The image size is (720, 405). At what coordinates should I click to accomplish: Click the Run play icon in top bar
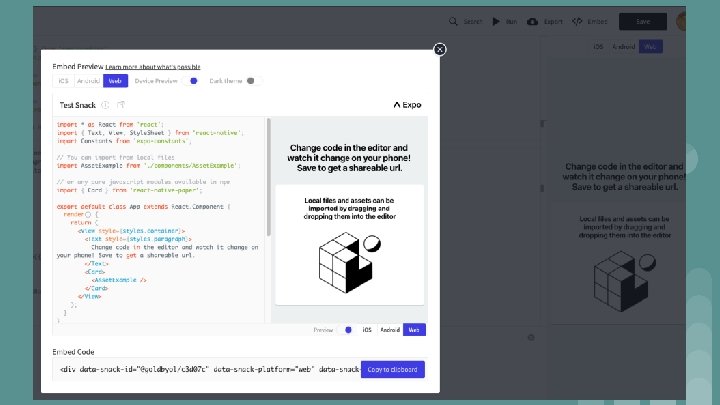tap(496, 22)
